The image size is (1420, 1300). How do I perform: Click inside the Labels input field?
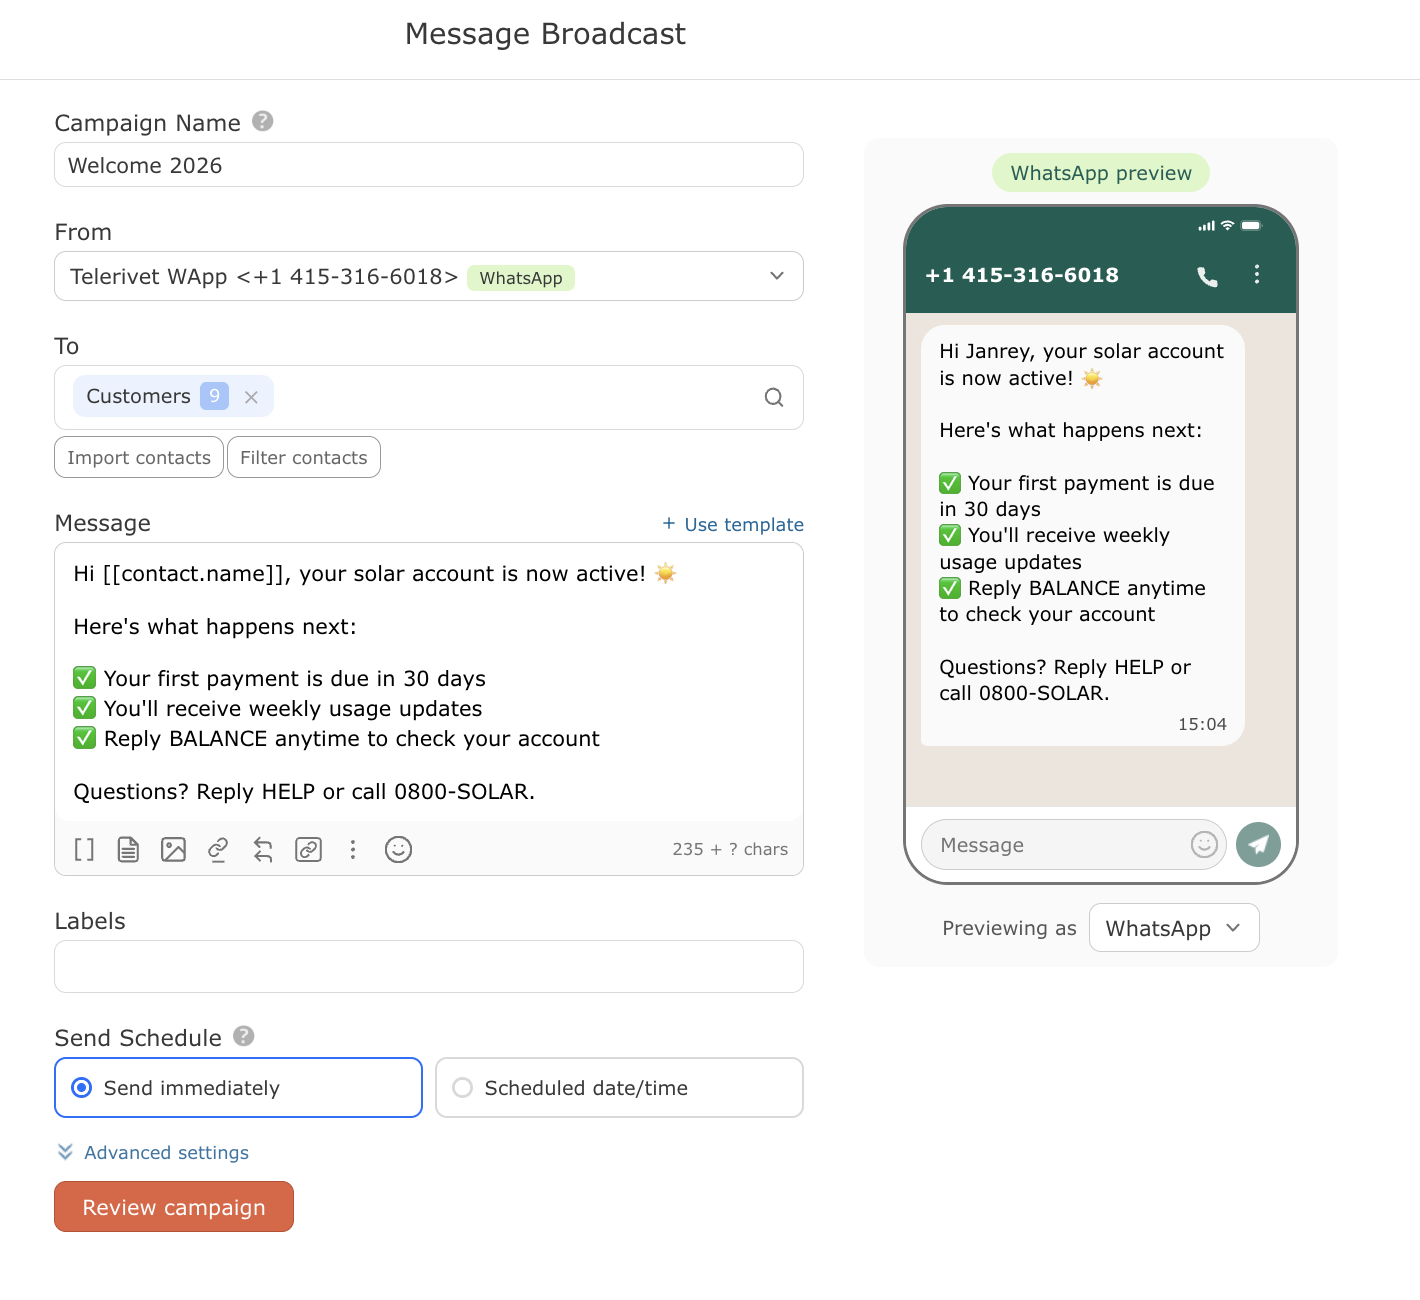pos(429,966)
